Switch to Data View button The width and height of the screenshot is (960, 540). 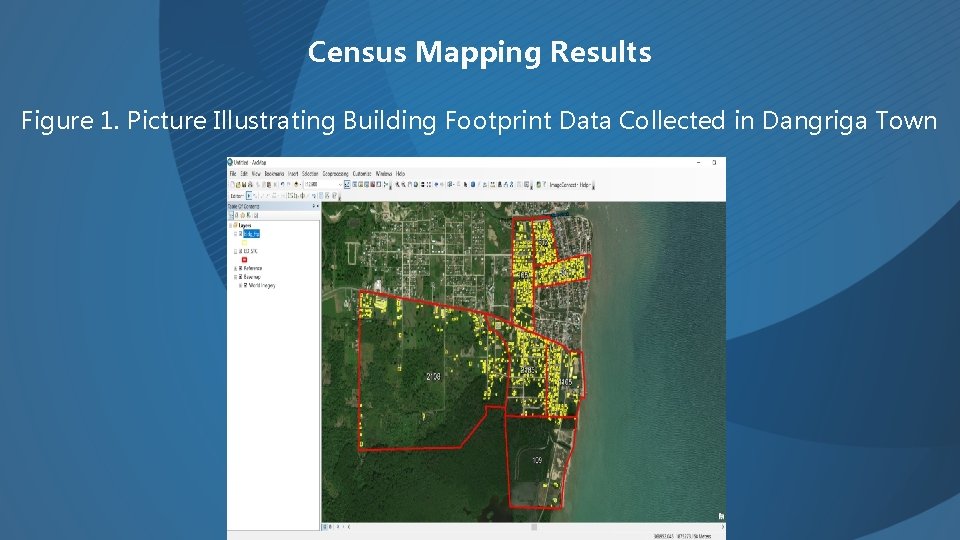pyautogui.click(x=324, y=527)
